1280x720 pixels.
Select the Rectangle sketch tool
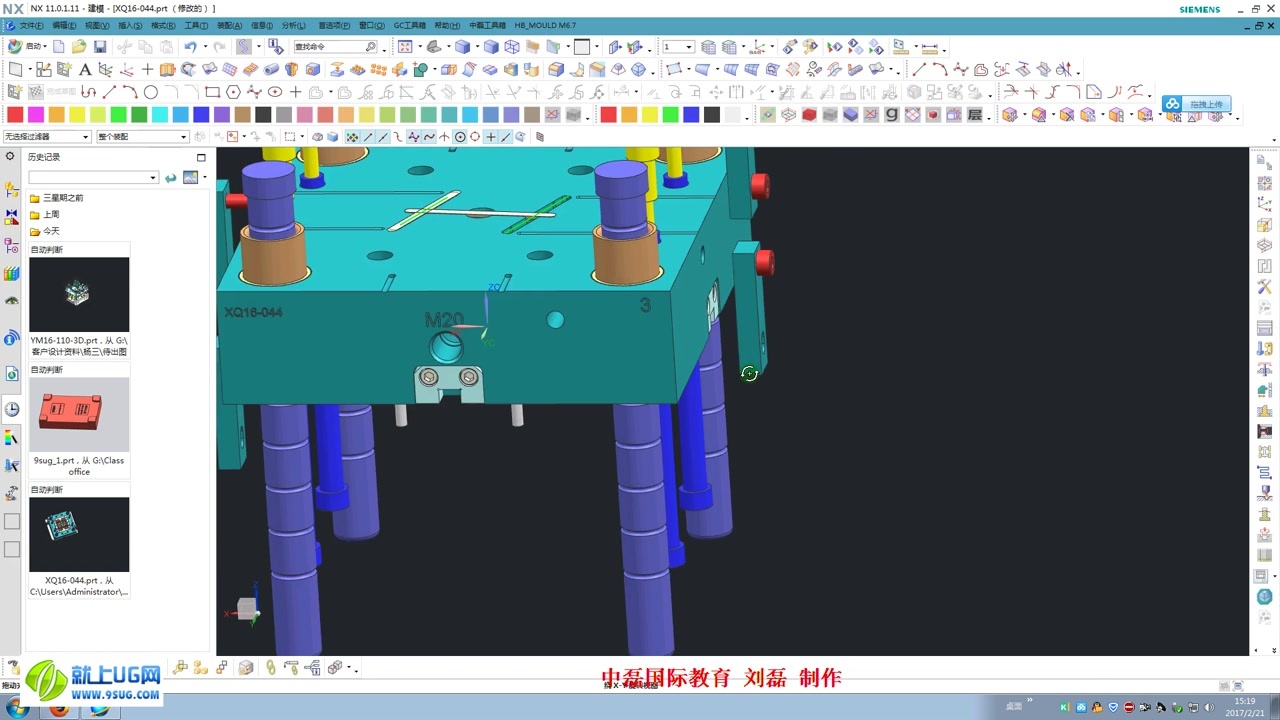[x=213, y=92]
